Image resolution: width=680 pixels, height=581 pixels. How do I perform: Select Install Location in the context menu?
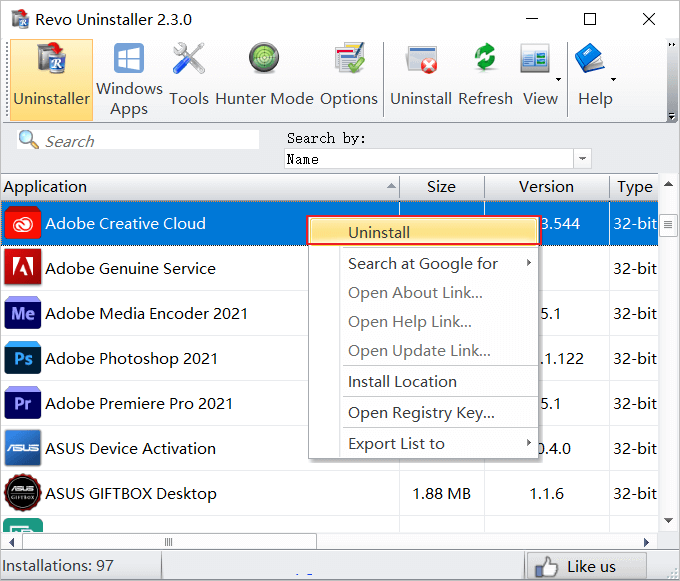pyautogui.click(x=402, y=381)
